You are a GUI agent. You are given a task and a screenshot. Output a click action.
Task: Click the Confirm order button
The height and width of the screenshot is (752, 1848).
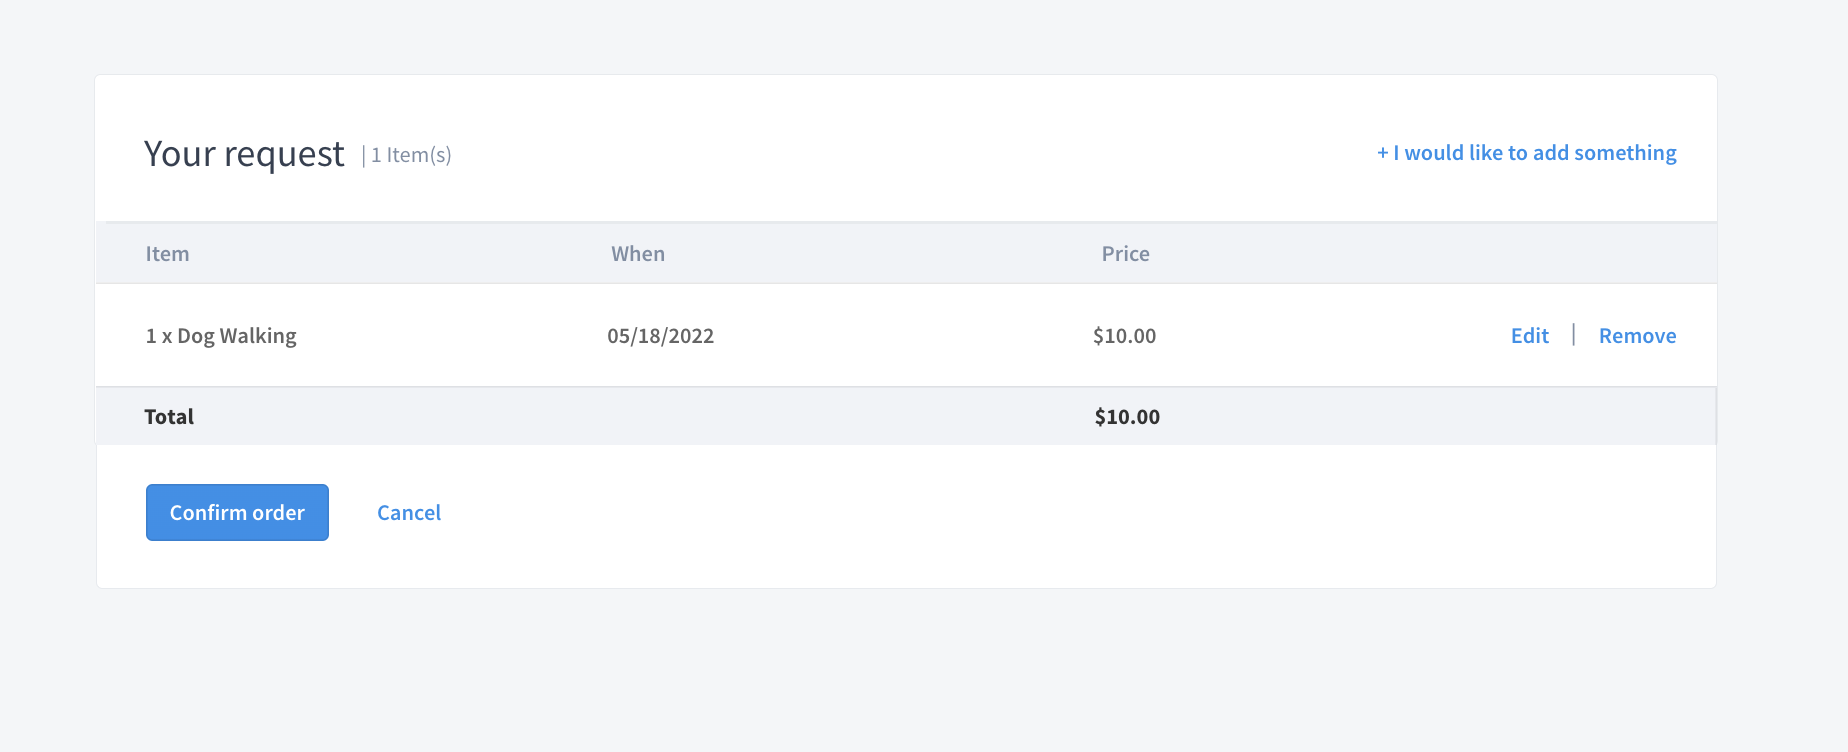(x=237, y=512)
